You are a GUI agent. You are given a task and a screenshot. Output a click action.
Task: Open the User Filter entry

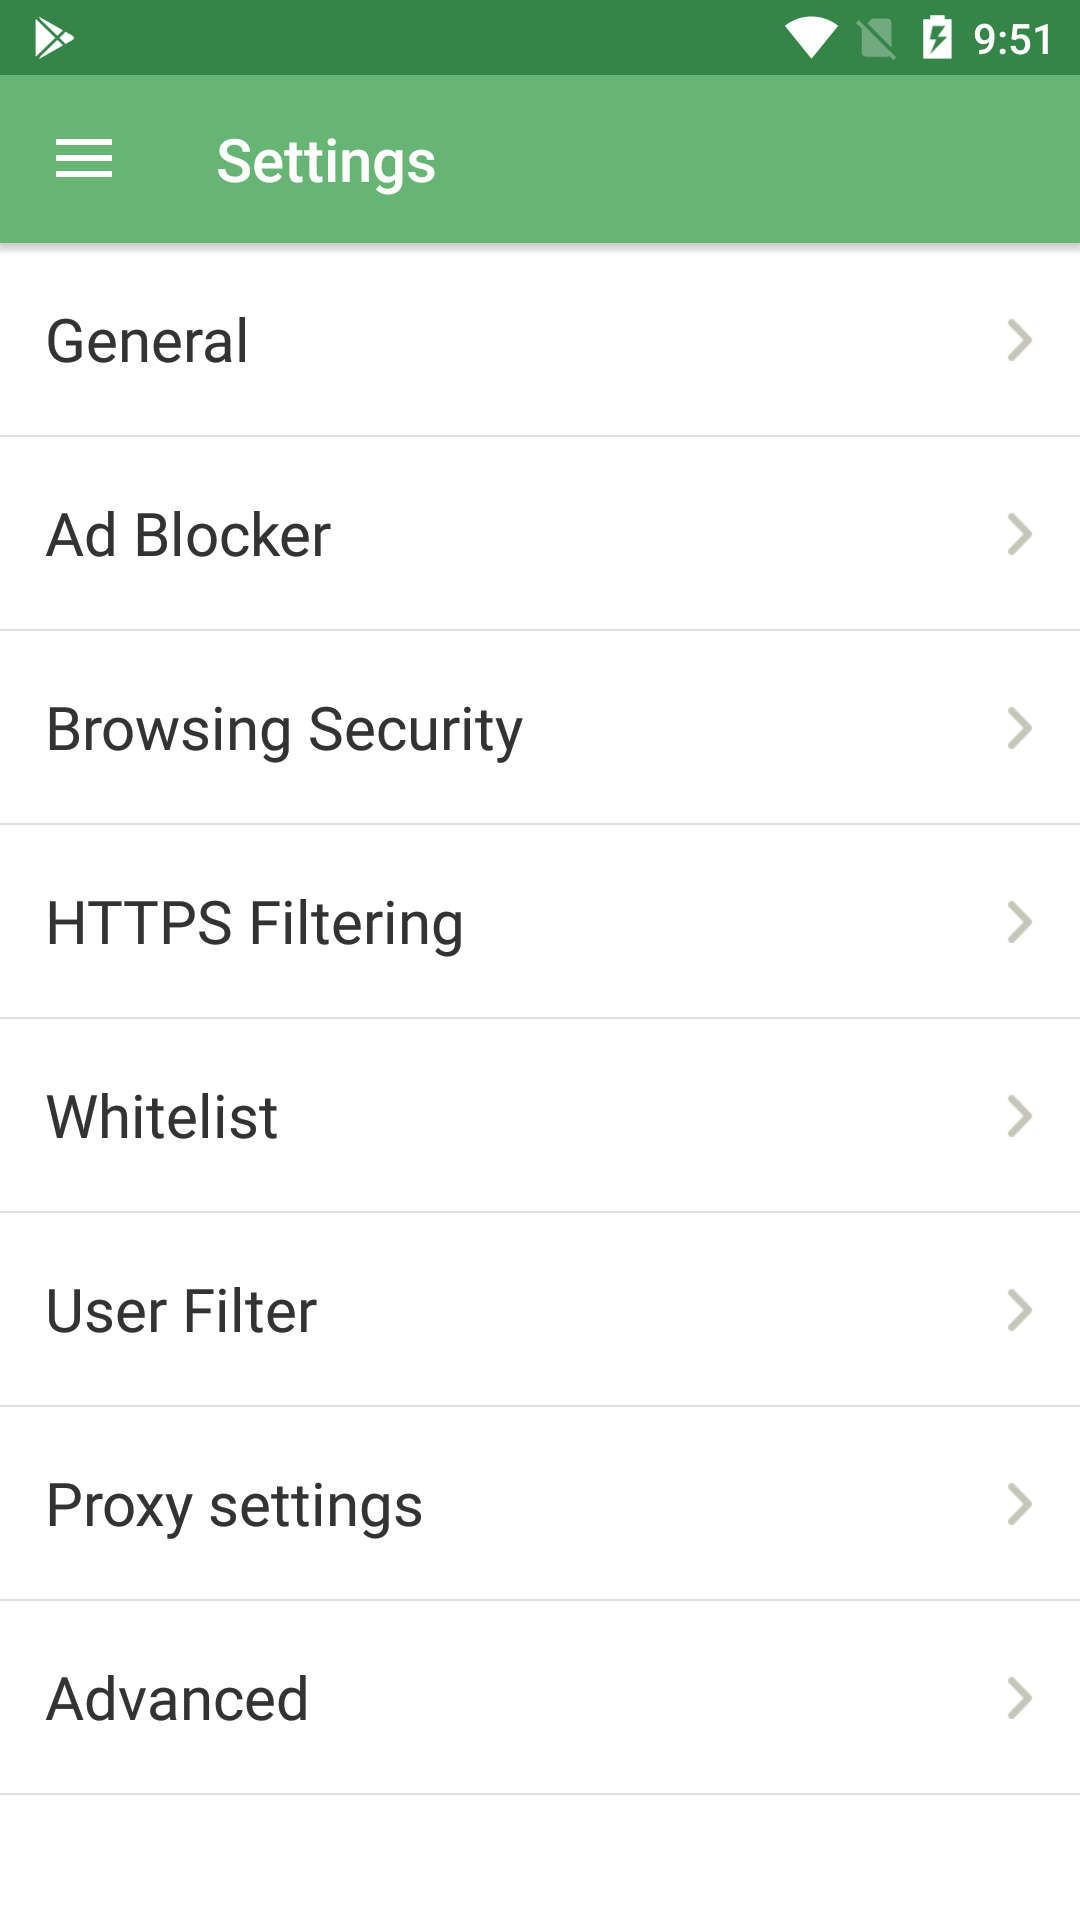(182, 1311)
